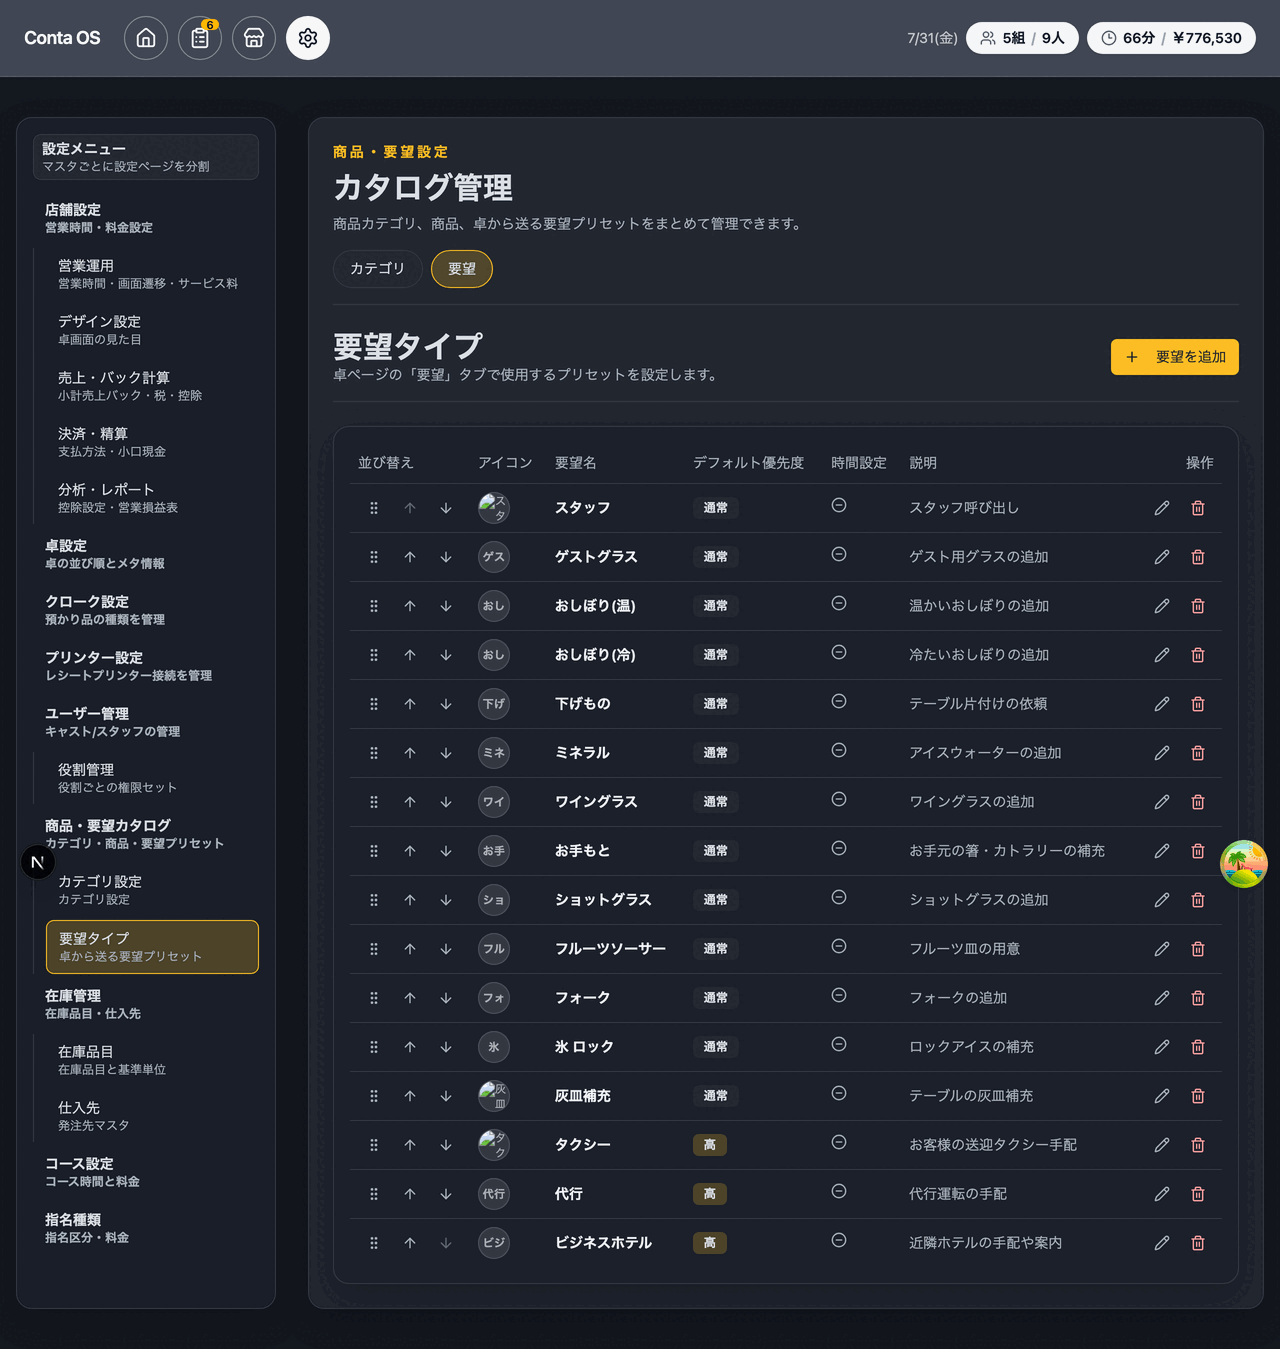Click the 66分 / ¥776,530 pill

(1171, 38)
